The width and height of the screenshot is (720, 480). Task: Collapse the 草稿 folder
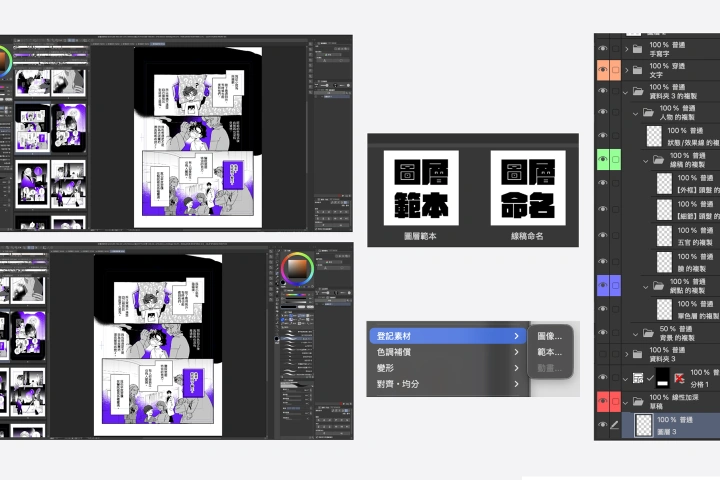click(625, 403)
